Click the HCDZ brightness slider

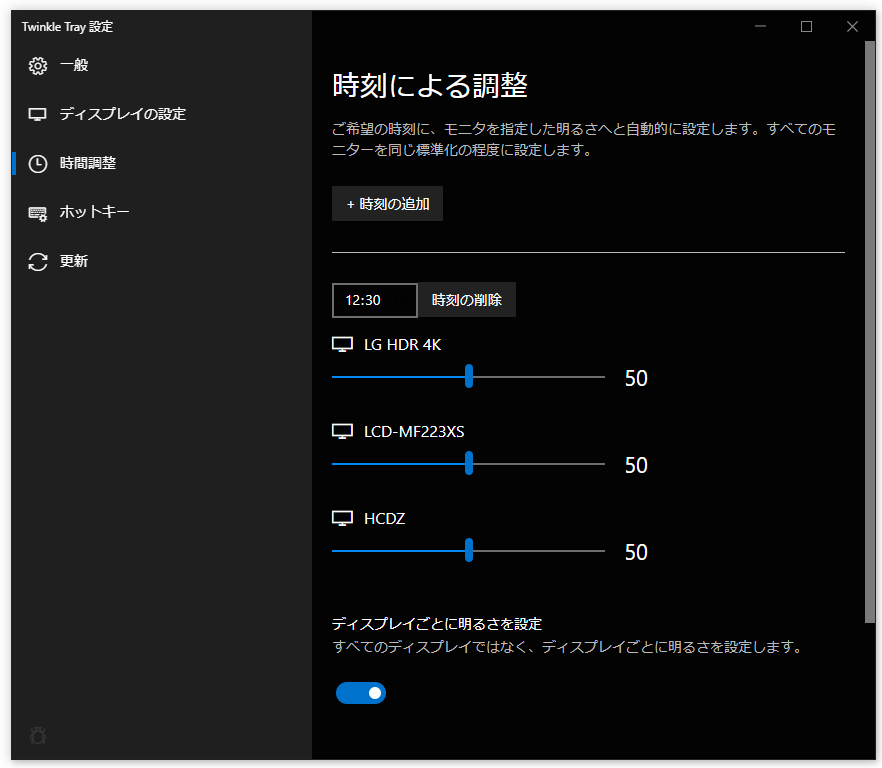pos(468,551)
